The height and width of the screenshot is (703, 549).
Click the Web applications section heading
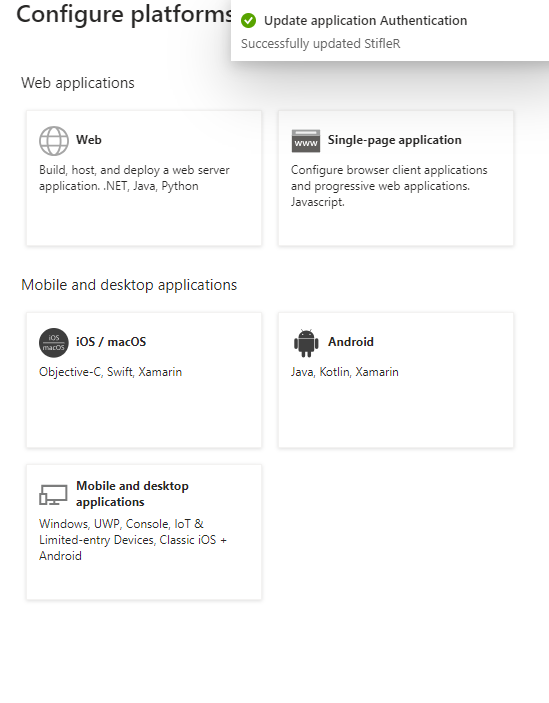[78, 83]
